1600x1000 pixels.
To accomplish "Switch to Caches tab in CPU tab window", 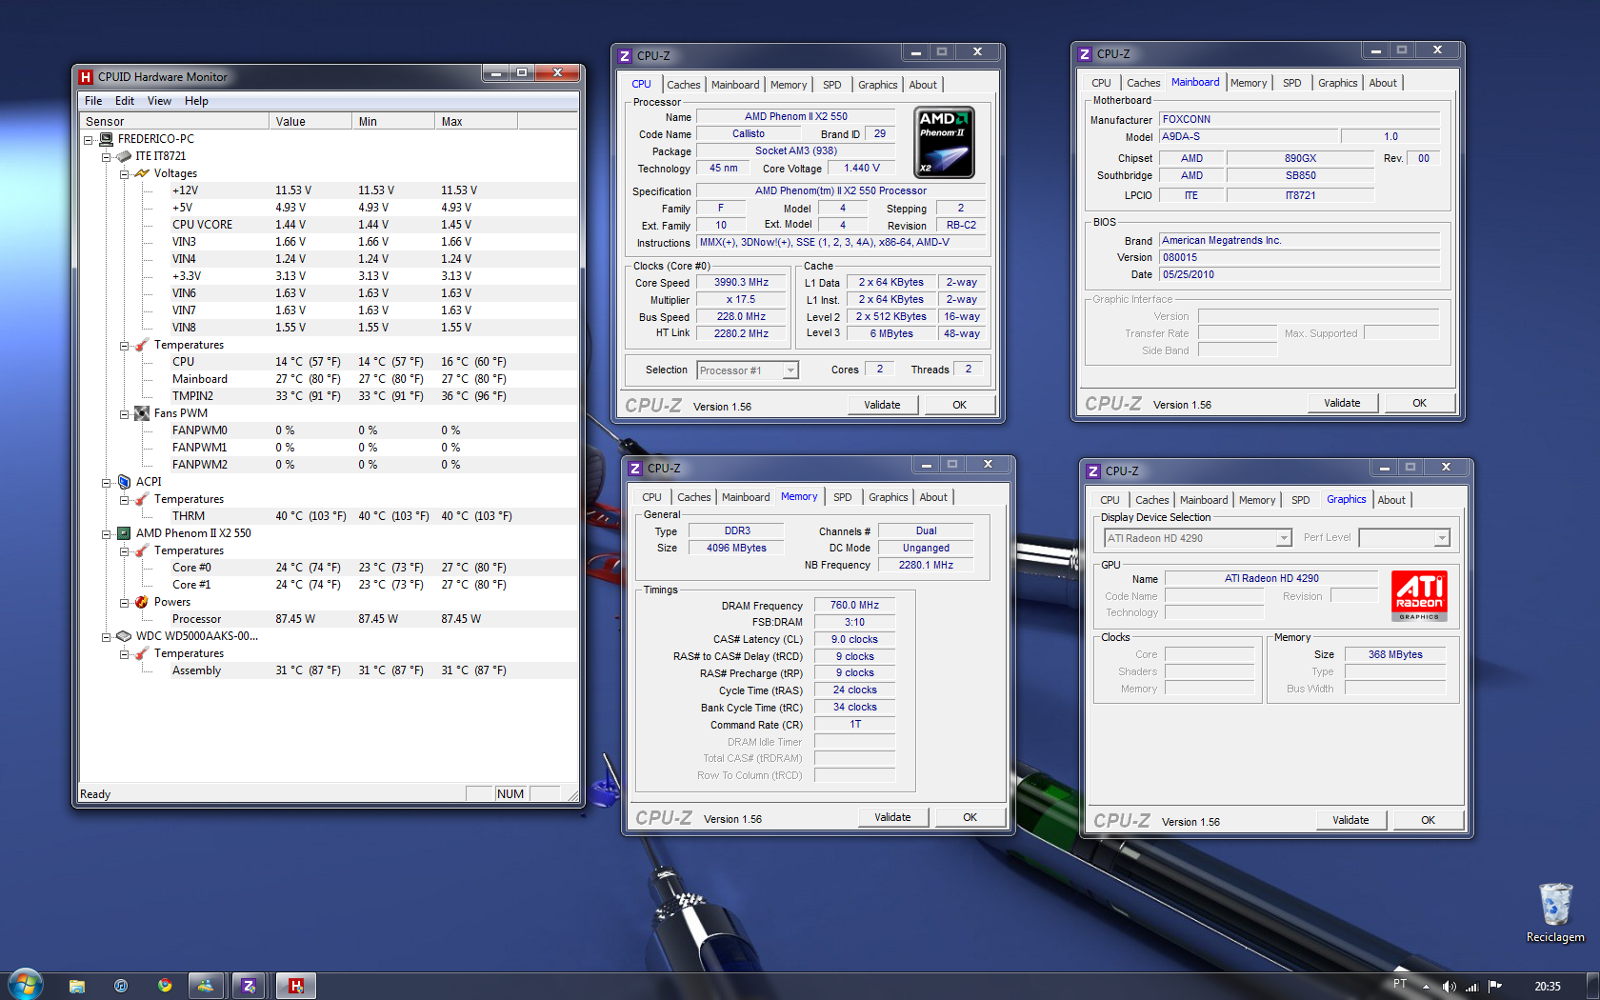I will [x=683, y=85].
